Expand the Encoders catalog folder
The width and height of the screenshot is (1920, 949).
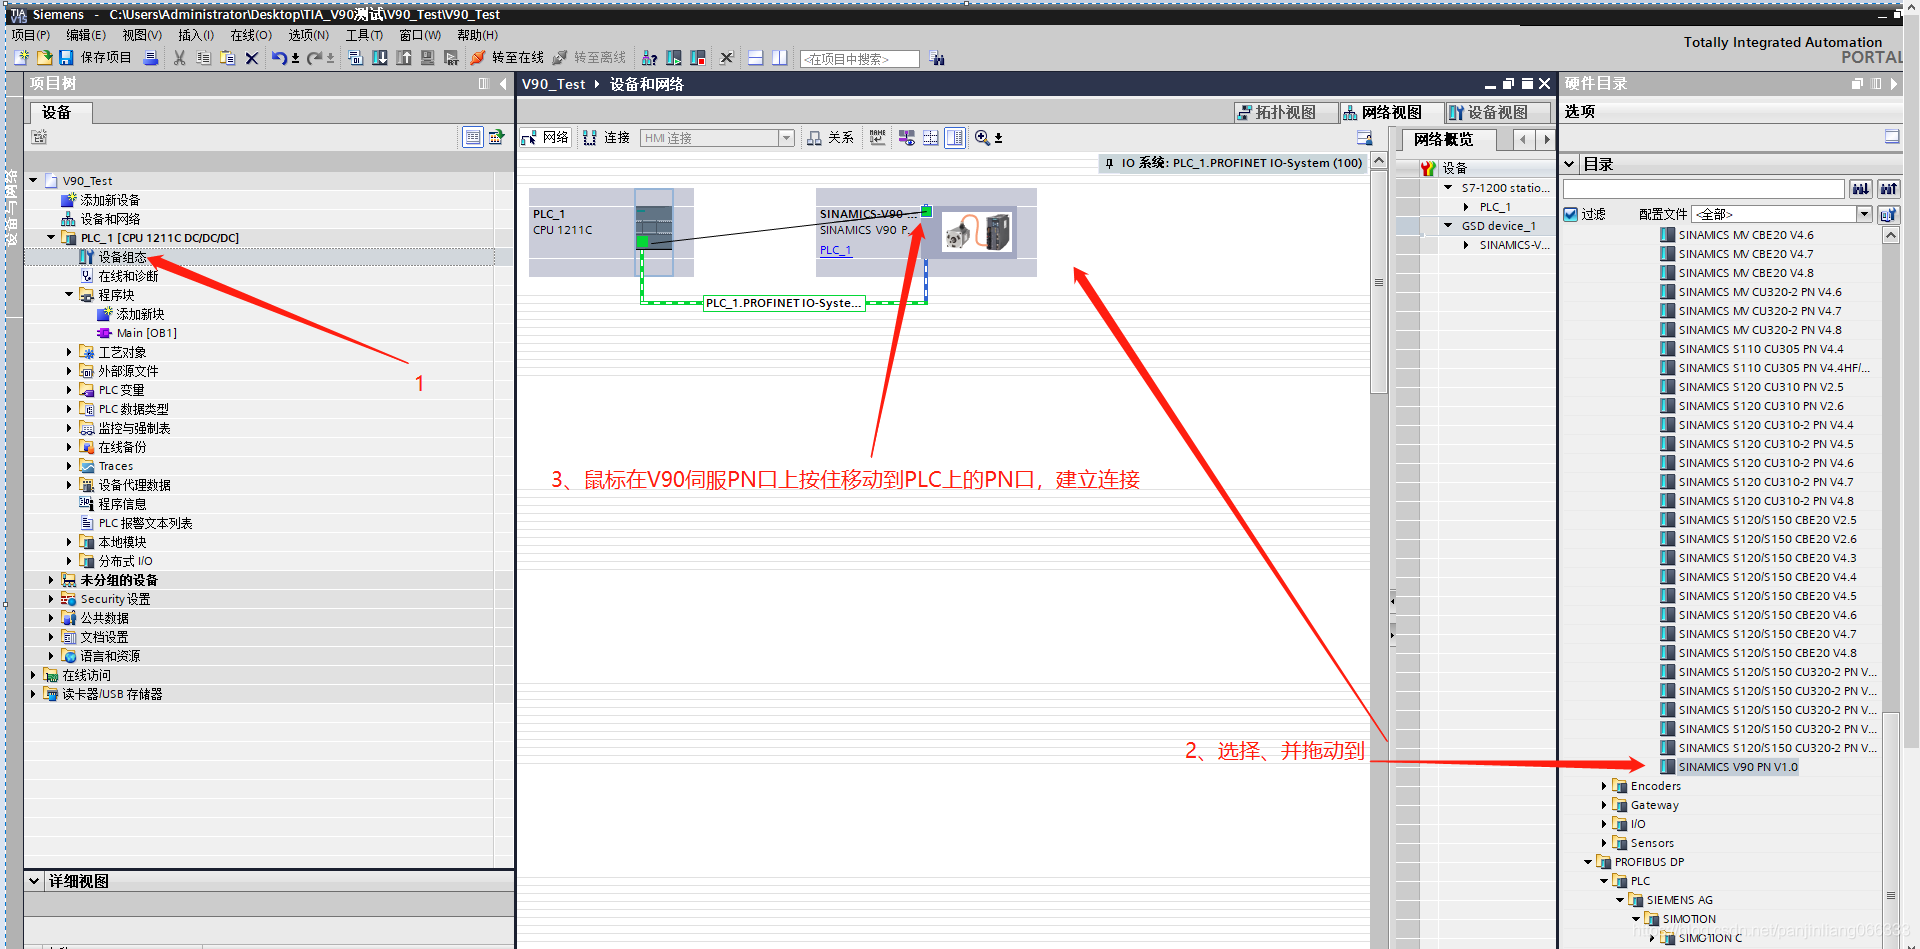point(1603,786)
